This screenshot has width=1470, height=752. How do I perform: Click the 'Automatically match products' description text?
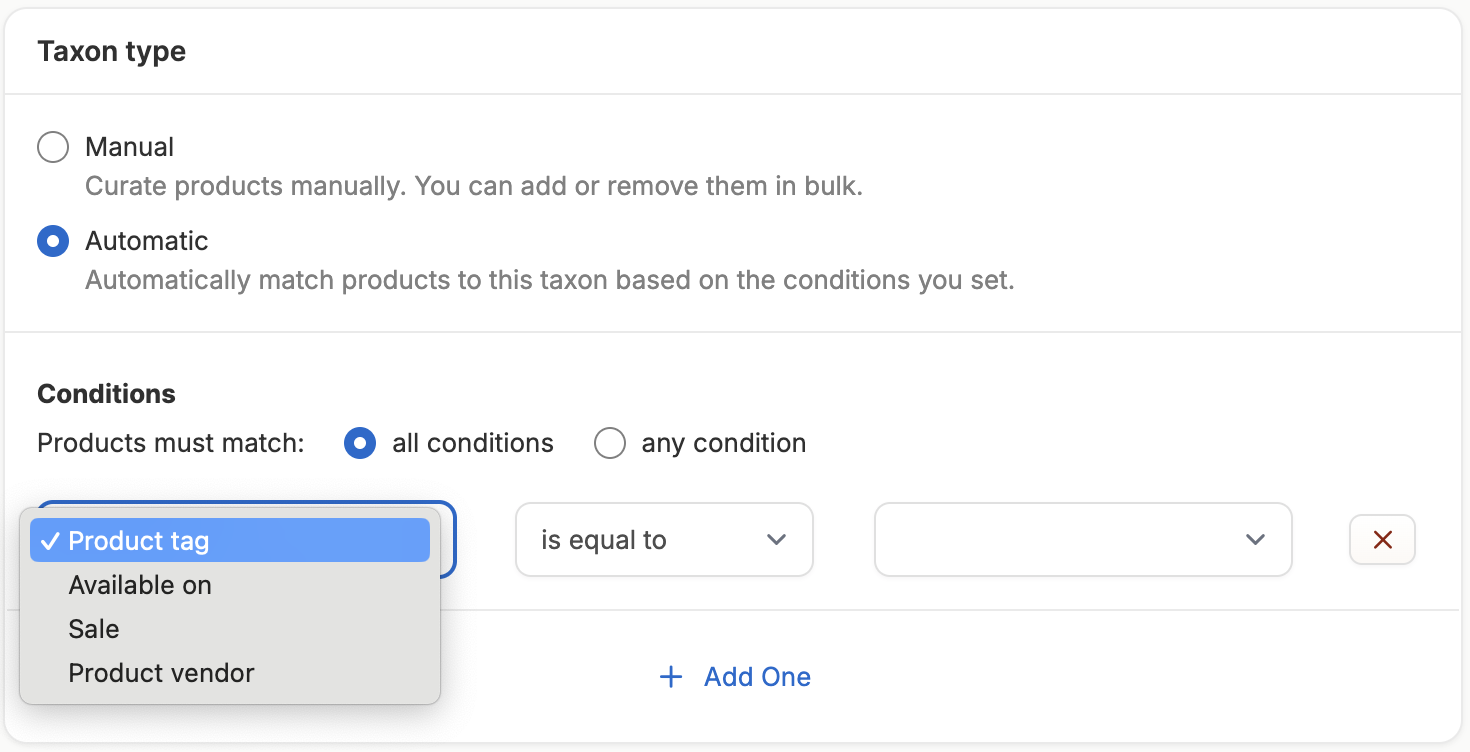(x=549, y=280)
